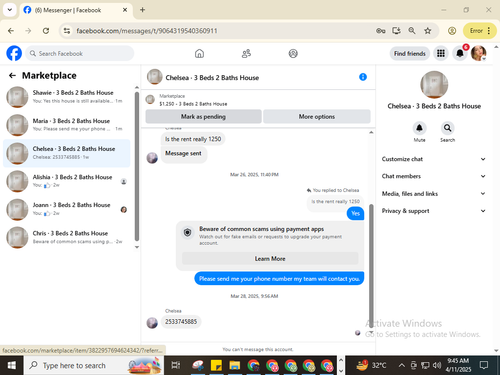Screen dimensions: 500x375
Task: Open the Windows action center icon
Action: pyautogui.click(x=484, y=365)
